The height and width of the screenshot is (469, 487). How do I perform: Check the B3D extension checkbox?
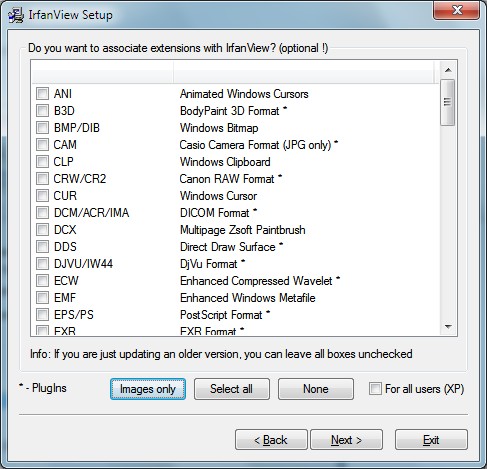pyautogui.click(x=42, y=111)
